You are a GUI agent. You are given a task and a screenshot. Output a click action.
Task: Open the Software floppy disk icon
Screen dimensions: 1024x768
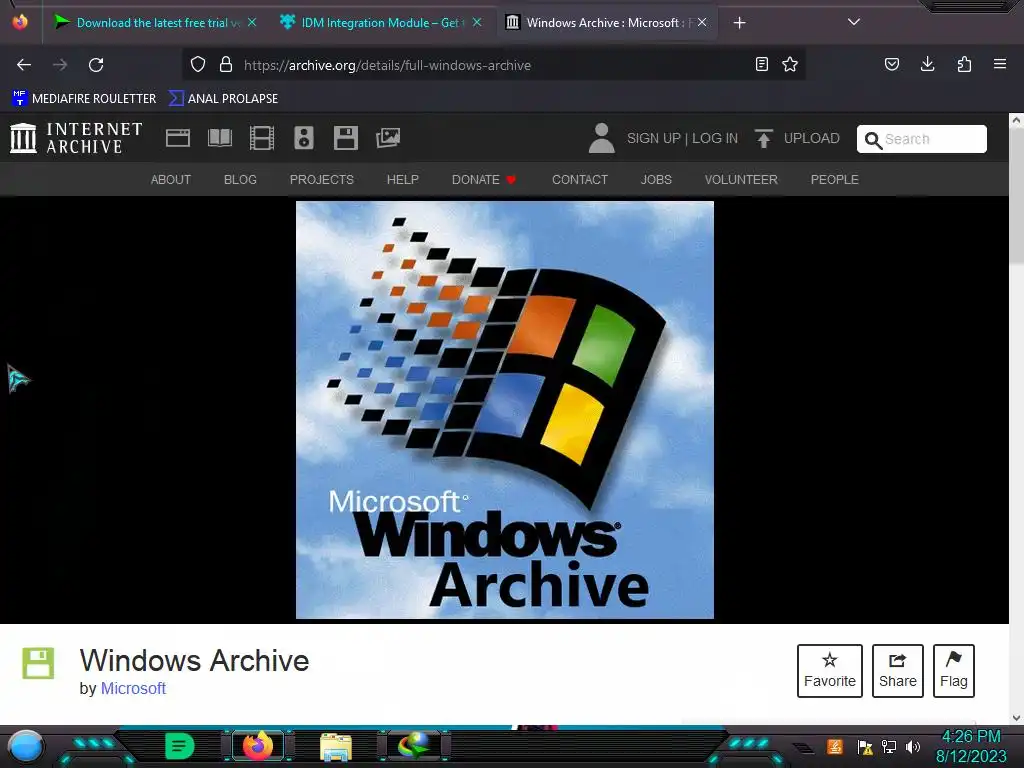(345, 138)
